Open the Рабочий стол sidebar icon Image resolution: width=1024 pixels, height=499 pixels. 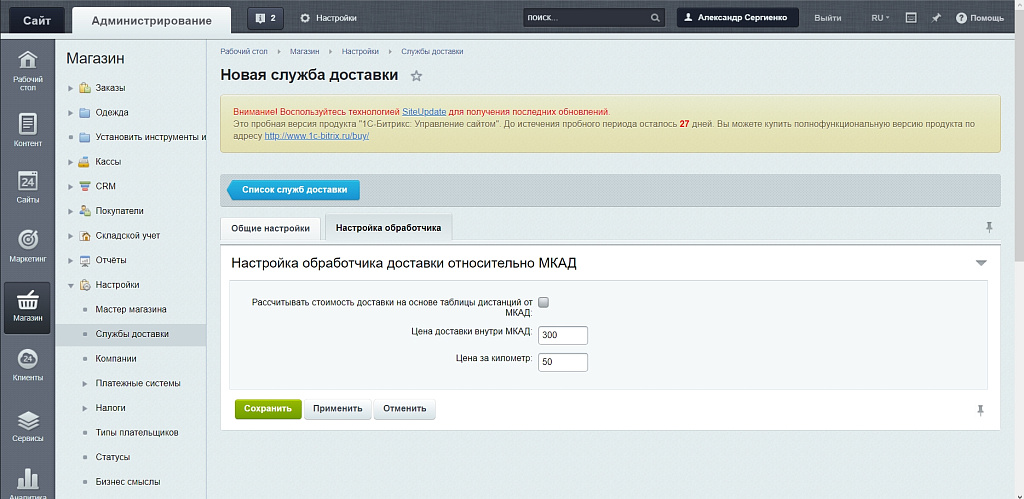coord(28,69)
